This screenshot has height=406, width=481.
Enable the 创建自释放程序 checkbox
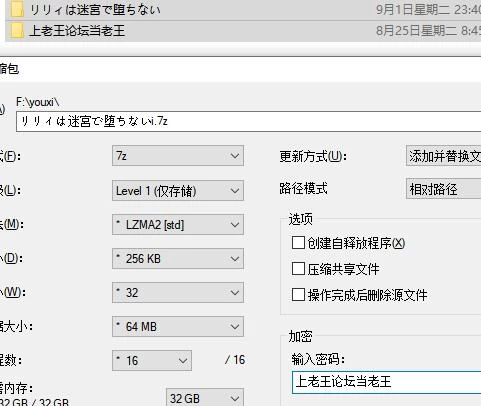point(298,243)
